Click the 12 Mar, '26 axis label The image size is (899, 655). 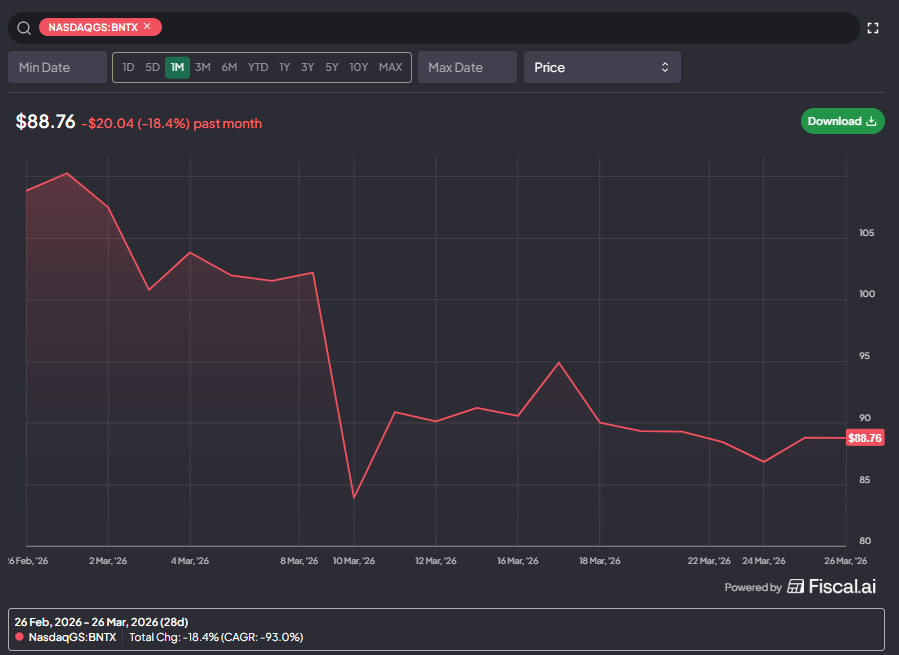(x=436, y=560)
